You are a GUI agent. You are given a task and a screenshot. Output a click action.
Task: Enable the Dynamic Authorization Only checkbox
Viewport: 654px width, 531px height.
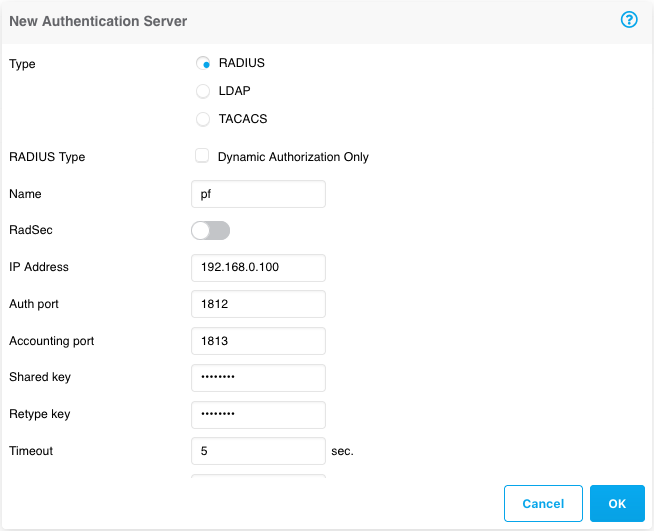203,156
